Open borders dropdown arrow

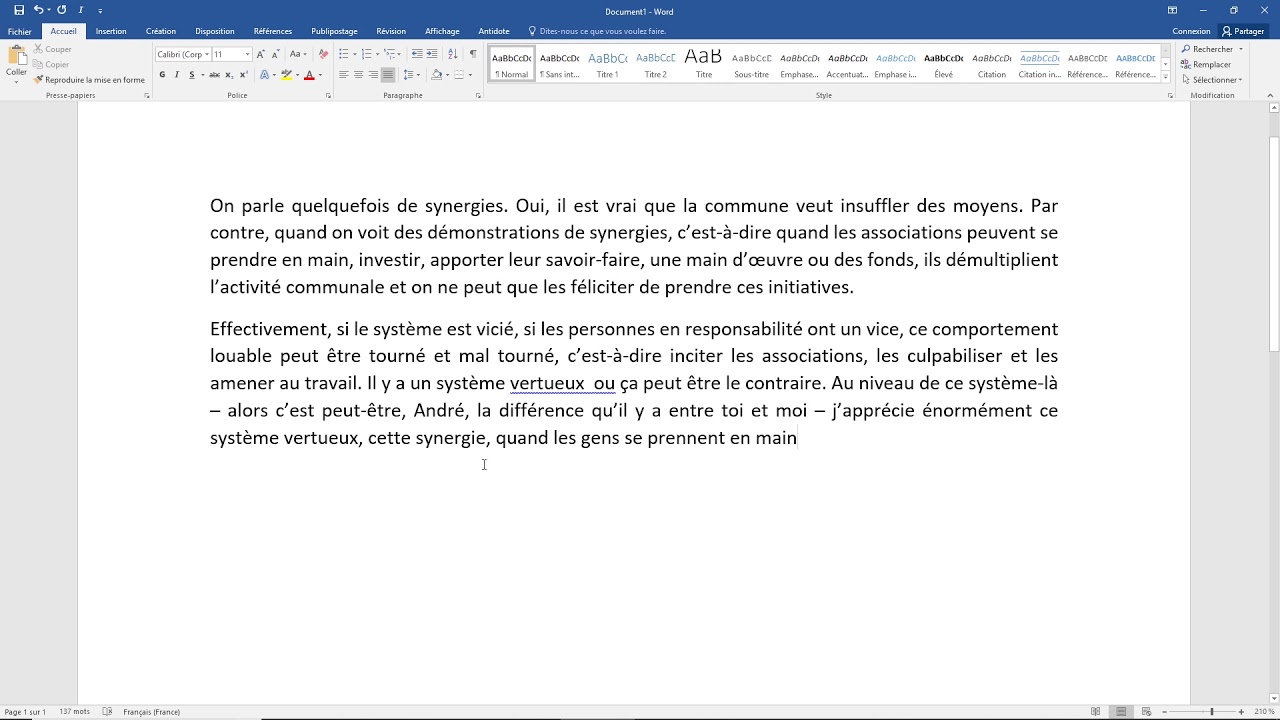coord(471,75)
